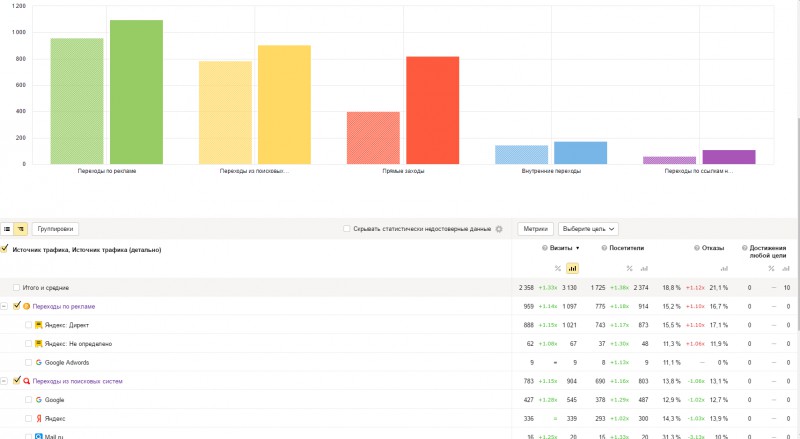Check the Google search row checkbox
This screenshot has width=800, height=439.
point(29,400)
